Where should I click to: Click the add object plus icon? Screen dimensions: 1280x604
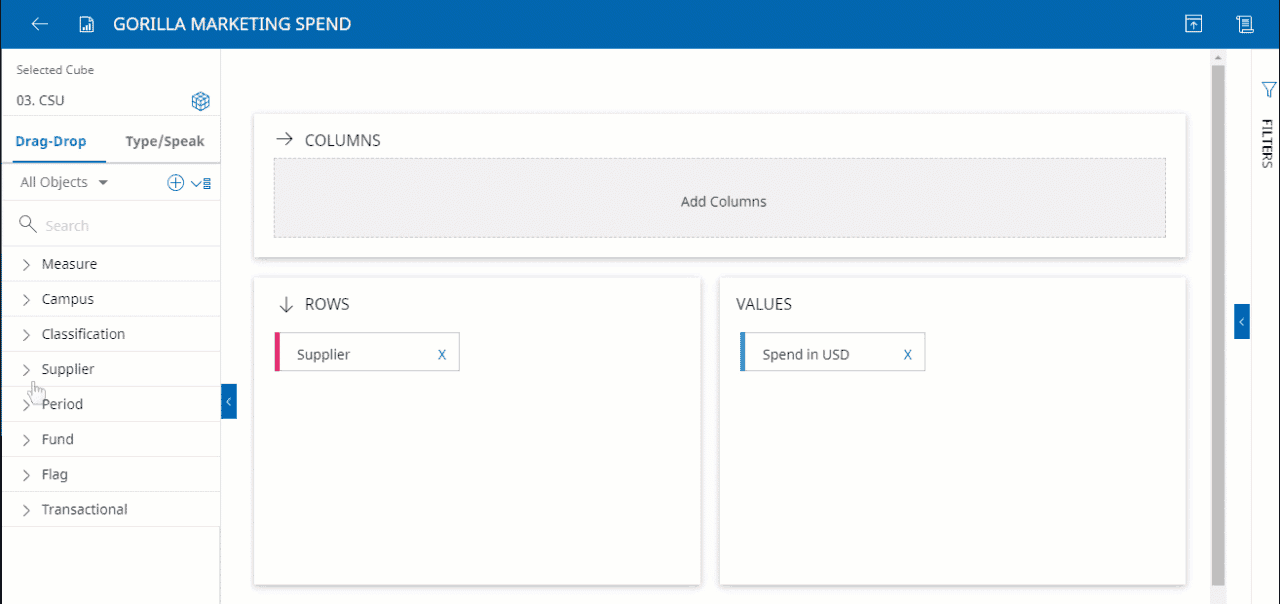coord(175,182)
